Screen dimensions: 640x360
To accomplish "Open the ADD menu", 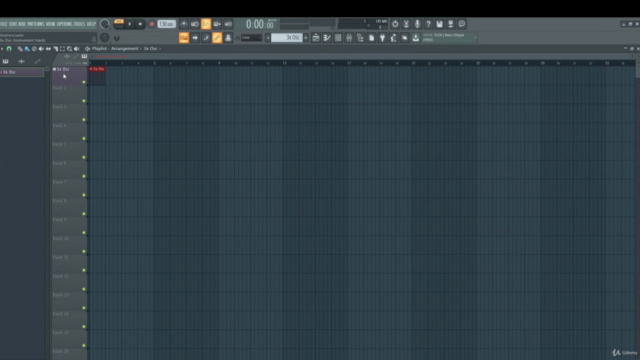I will (x=22, y=24).
